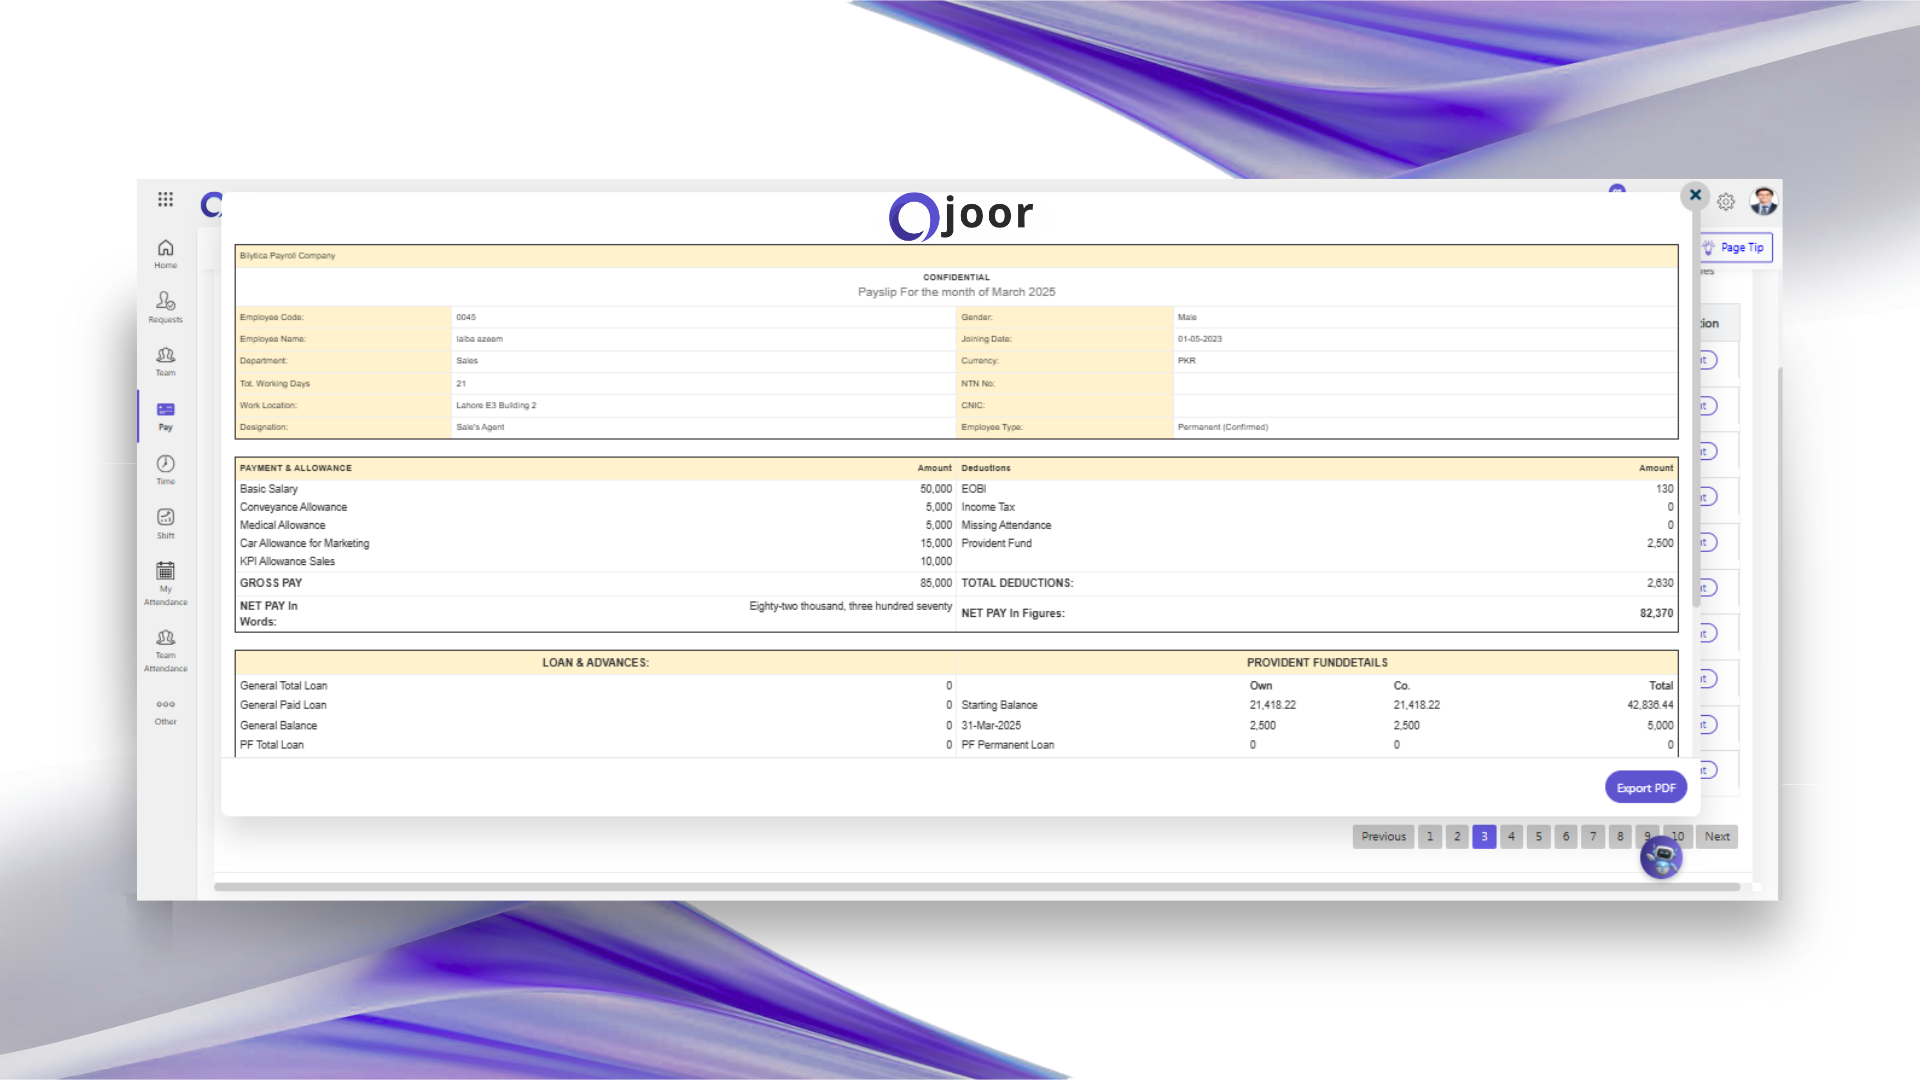The width and height of the screenshot is (1920, 1080).
Task: Close the payslip popup
Action: tap(1694, 195)
